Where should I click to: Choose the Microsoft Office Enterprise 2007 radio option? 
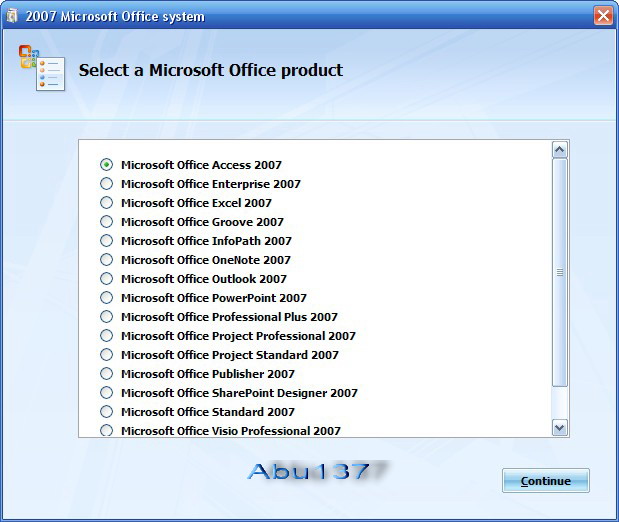point(106,183)
